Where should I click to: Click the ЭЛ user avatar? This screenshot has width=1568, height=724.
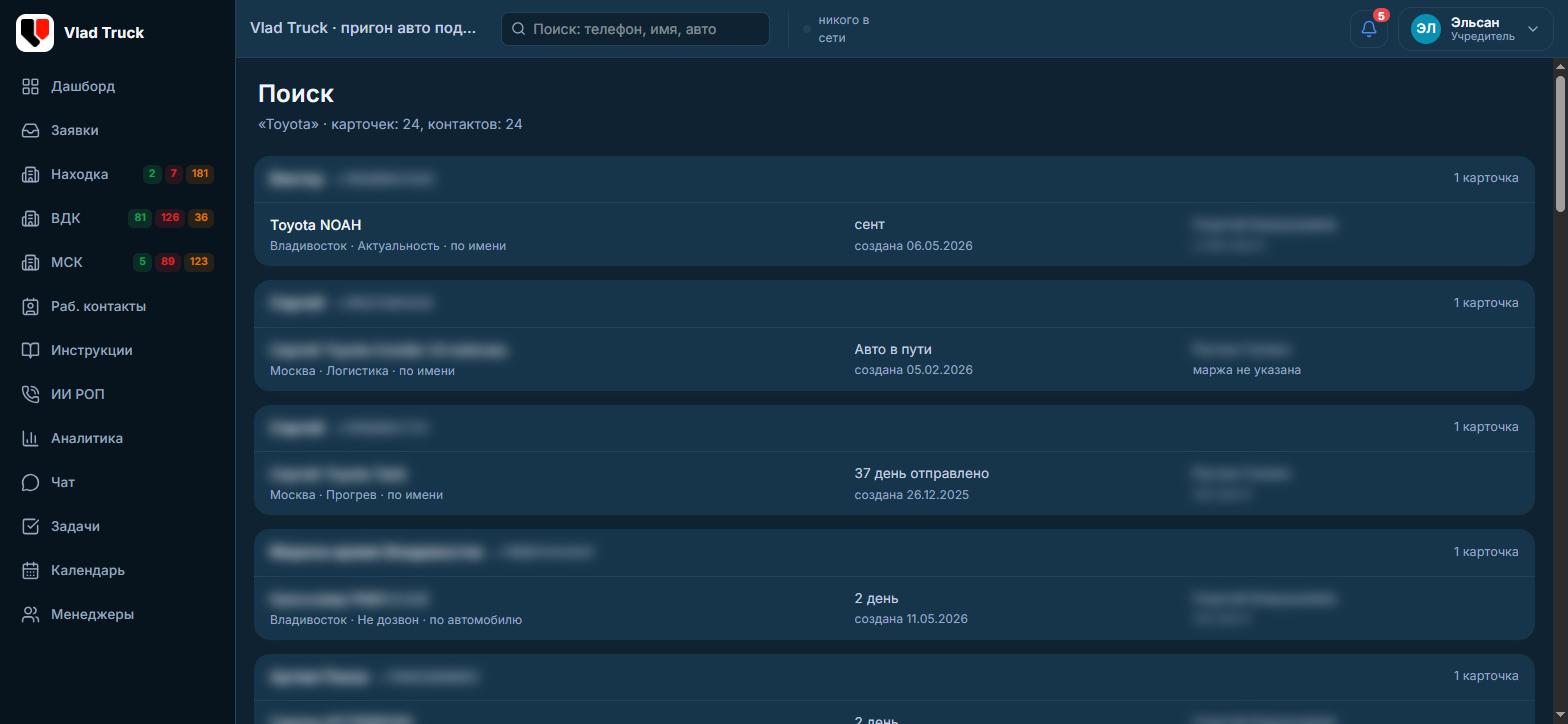pos(1426,29)
